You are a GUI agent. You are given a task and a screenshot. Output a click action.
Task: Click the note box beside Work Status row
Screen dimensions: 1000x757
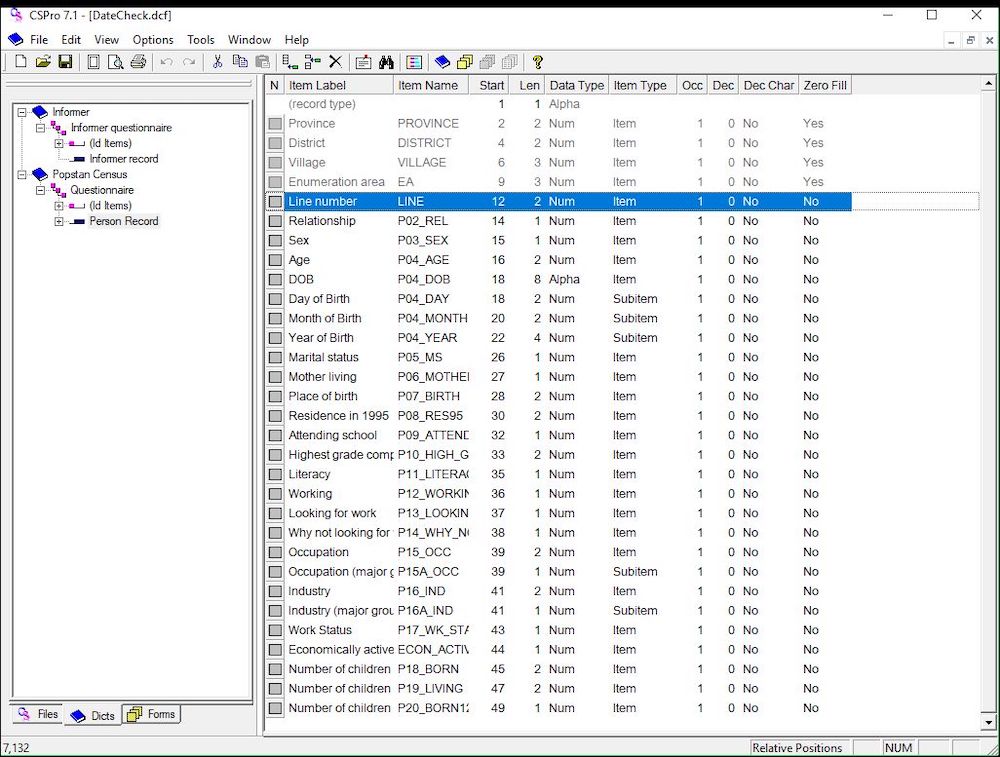275,630
